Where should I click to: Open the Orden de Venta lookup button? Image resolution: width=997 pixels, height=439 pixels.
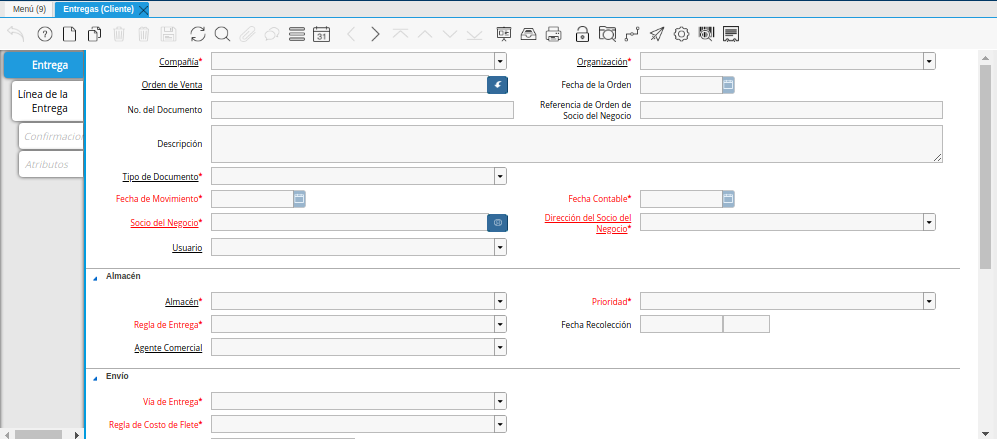click(x=498, y=85)
